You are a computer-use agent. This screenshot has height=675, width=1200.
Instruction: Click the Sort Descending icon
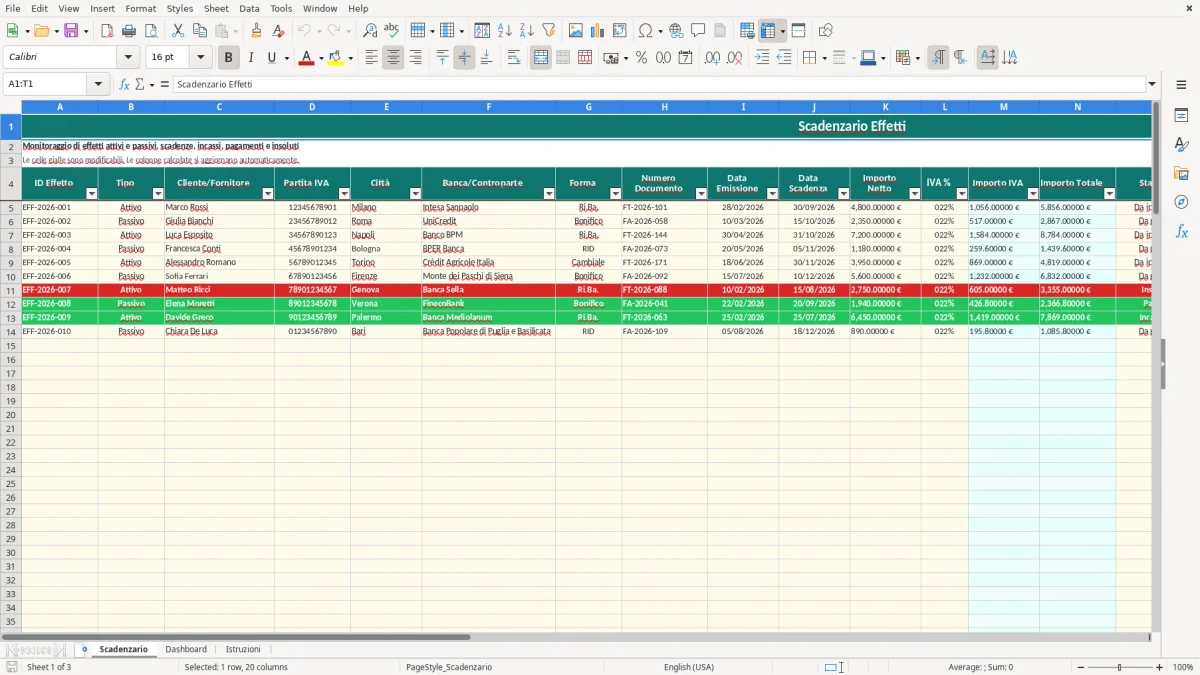526,31
